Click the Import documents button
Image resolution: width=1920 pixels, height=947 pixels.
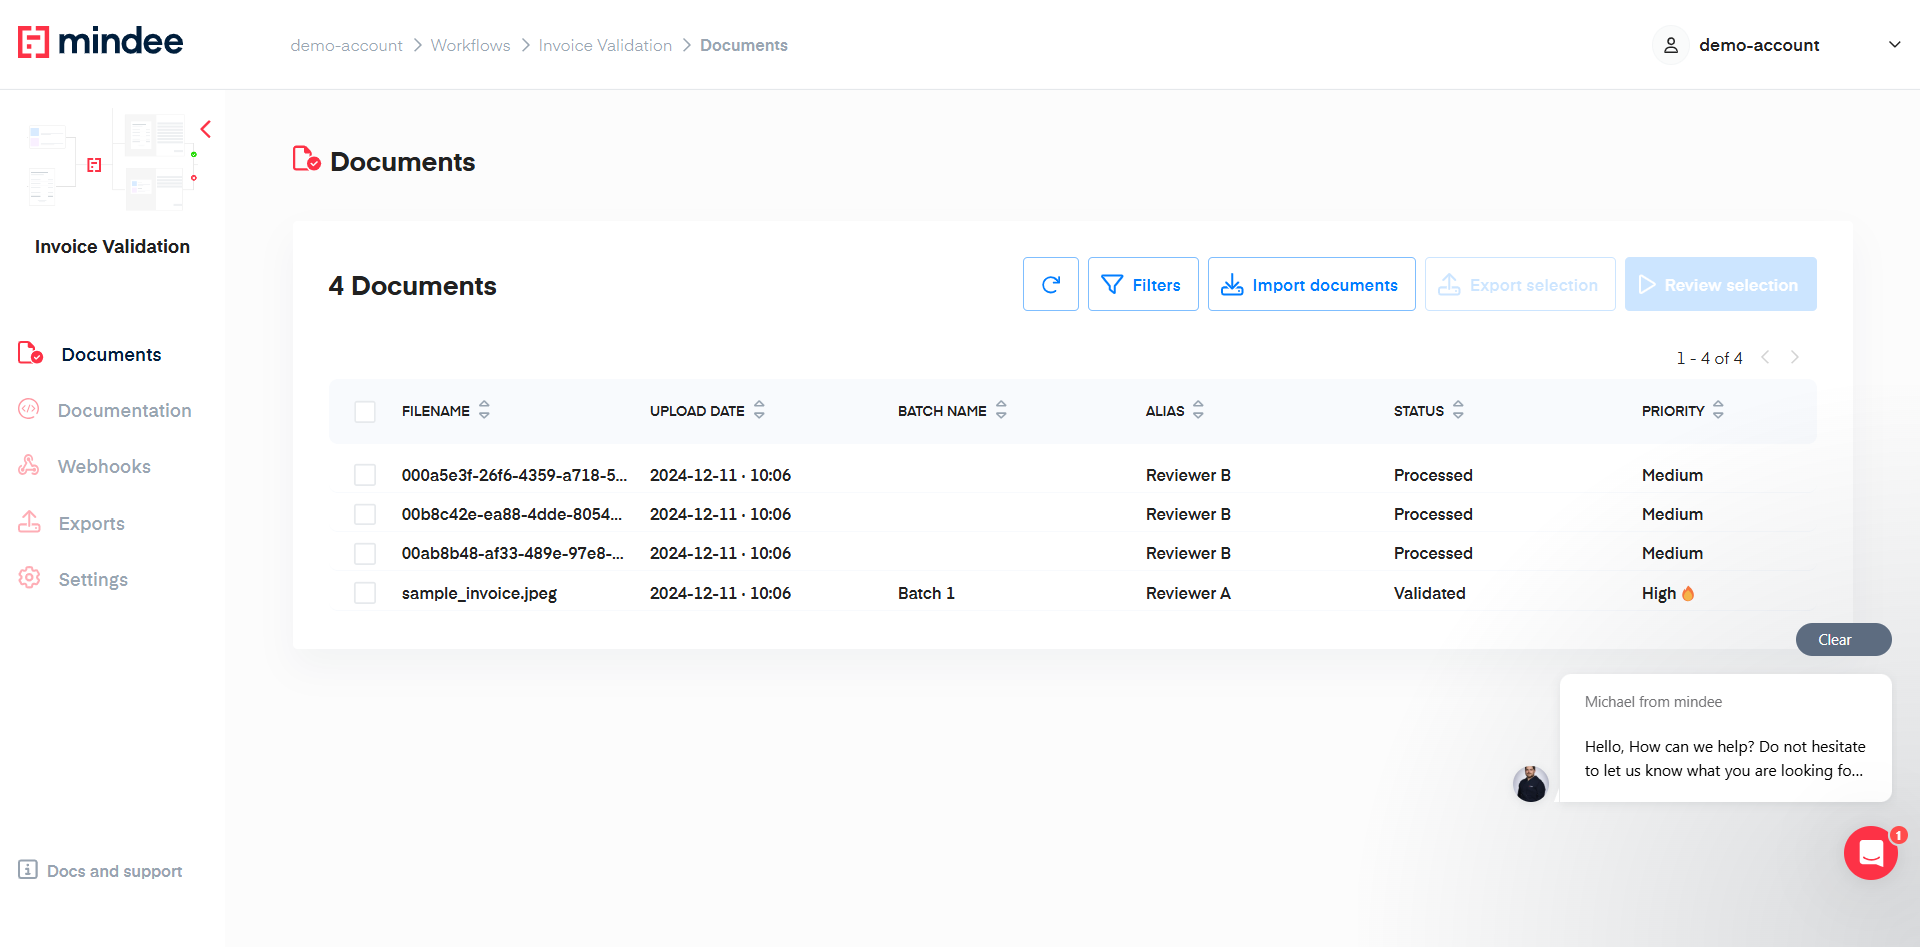point(1311,285)
